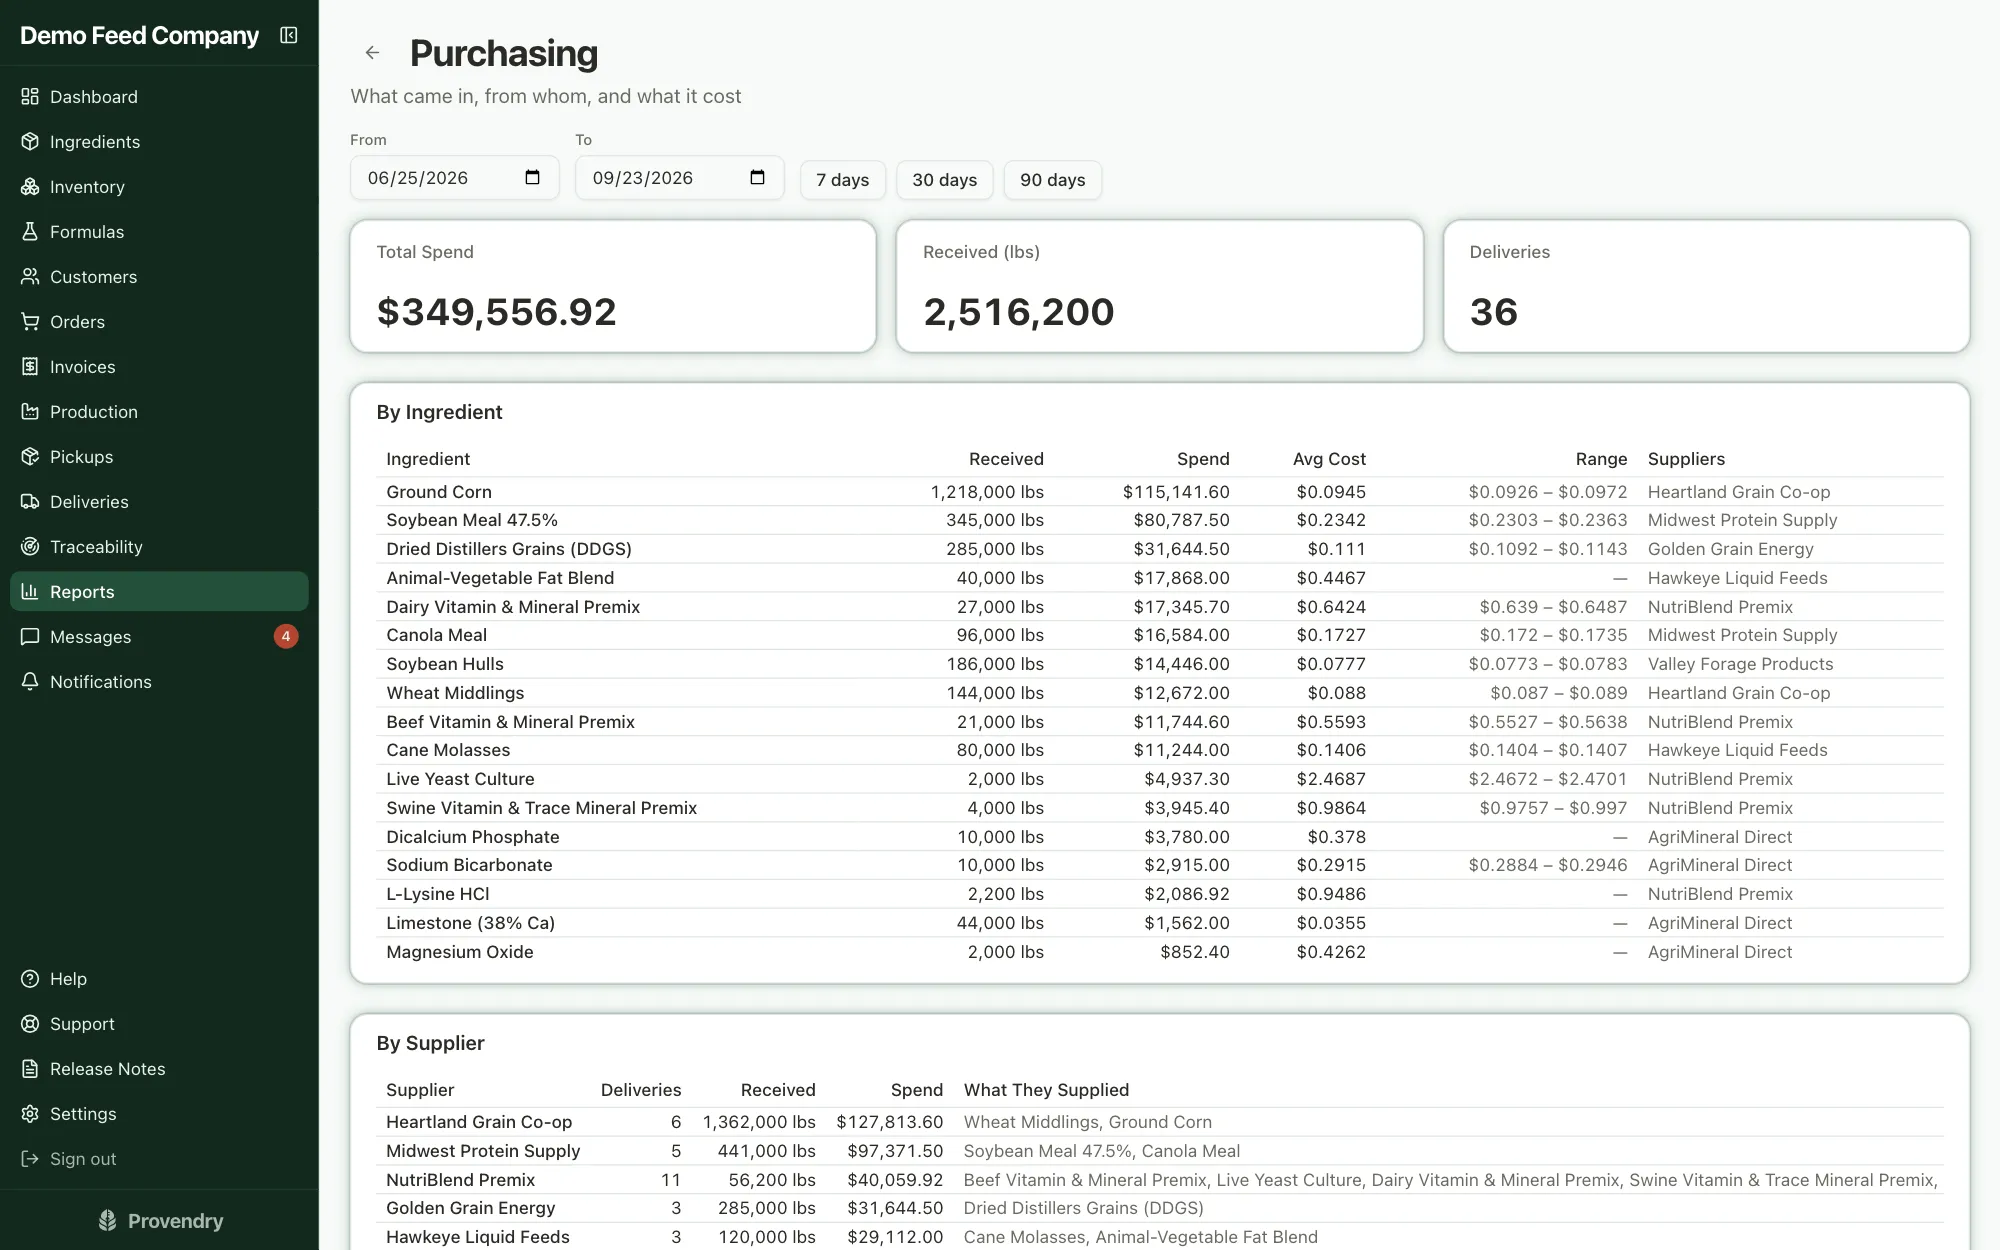Click Heartland Grain Co-op in By Supplier
The width and height of the screenshot is (2000, 1250).
click(x=479, y=1122)
